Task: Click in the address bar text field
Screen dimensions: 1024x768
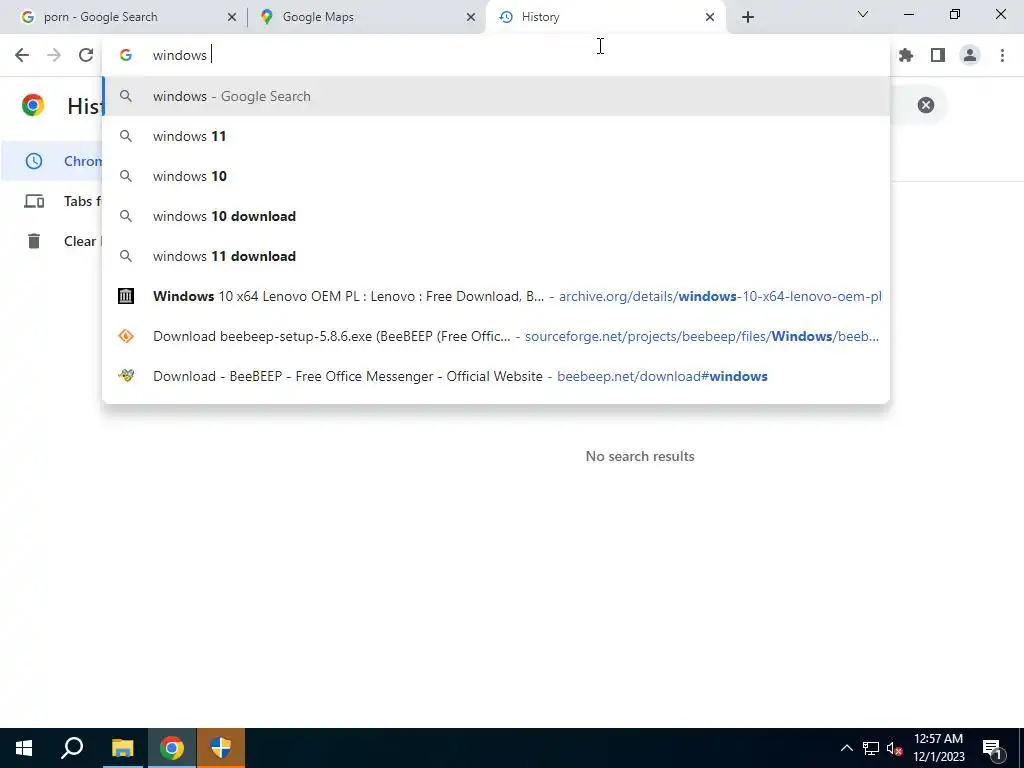Action: pos(496,56)
